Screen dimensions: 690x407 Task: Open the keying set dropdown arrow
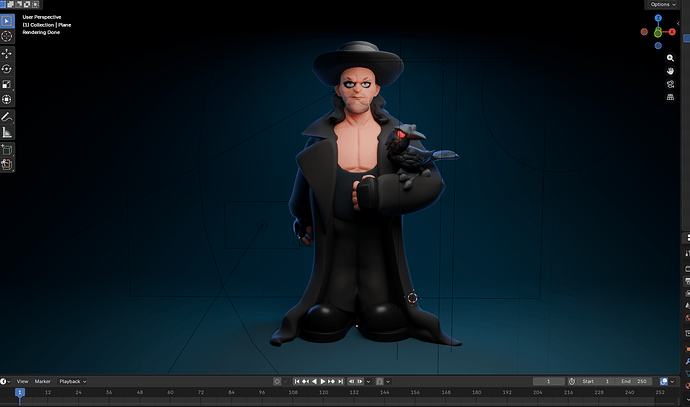pyautogui.click(x=388, y=381)
